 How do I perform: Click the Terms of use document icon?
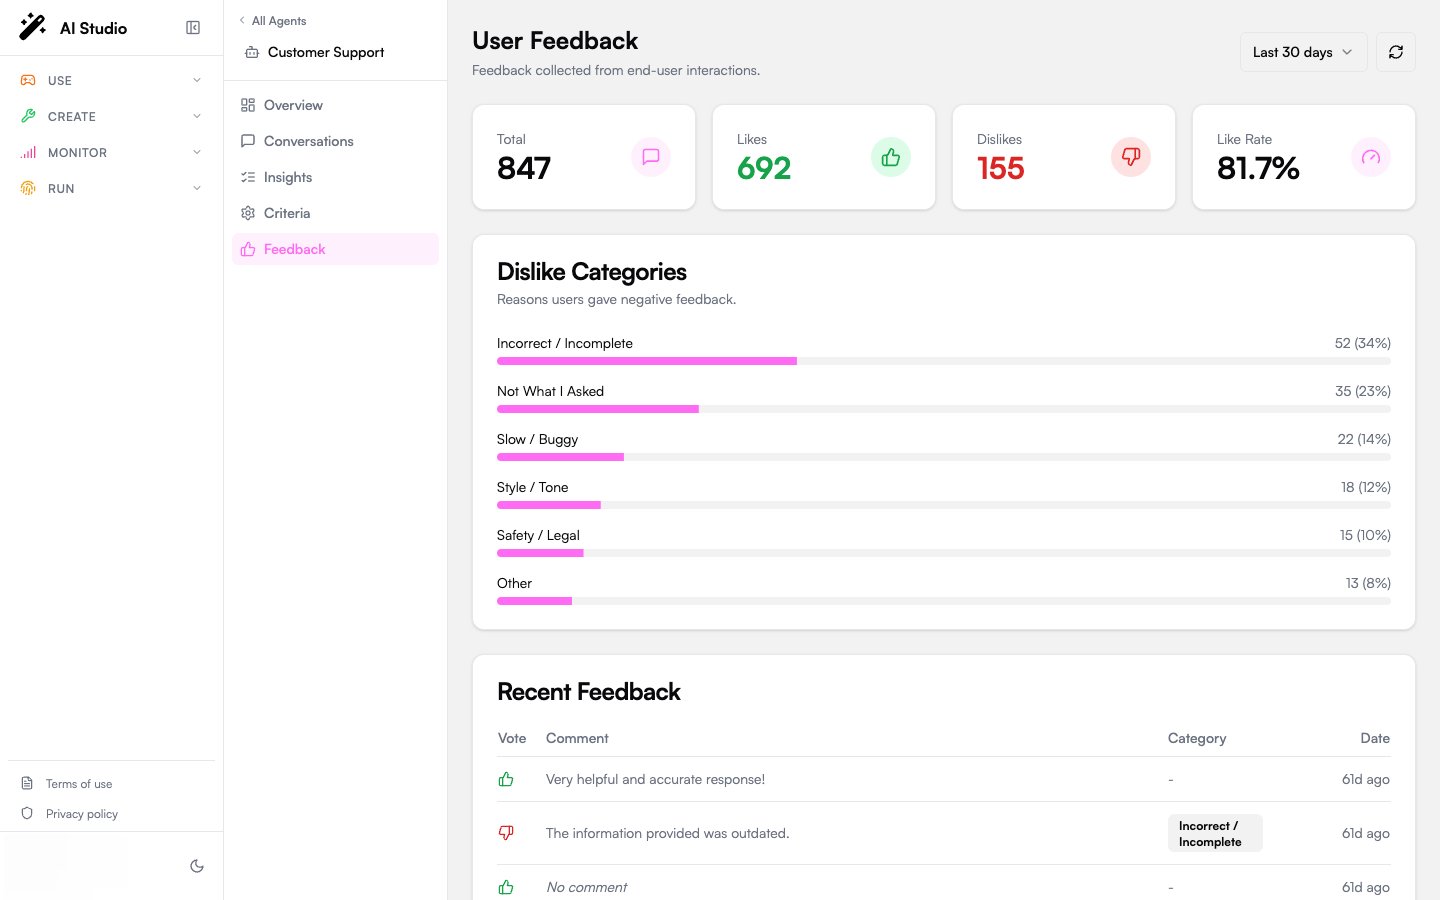(27, 784)
